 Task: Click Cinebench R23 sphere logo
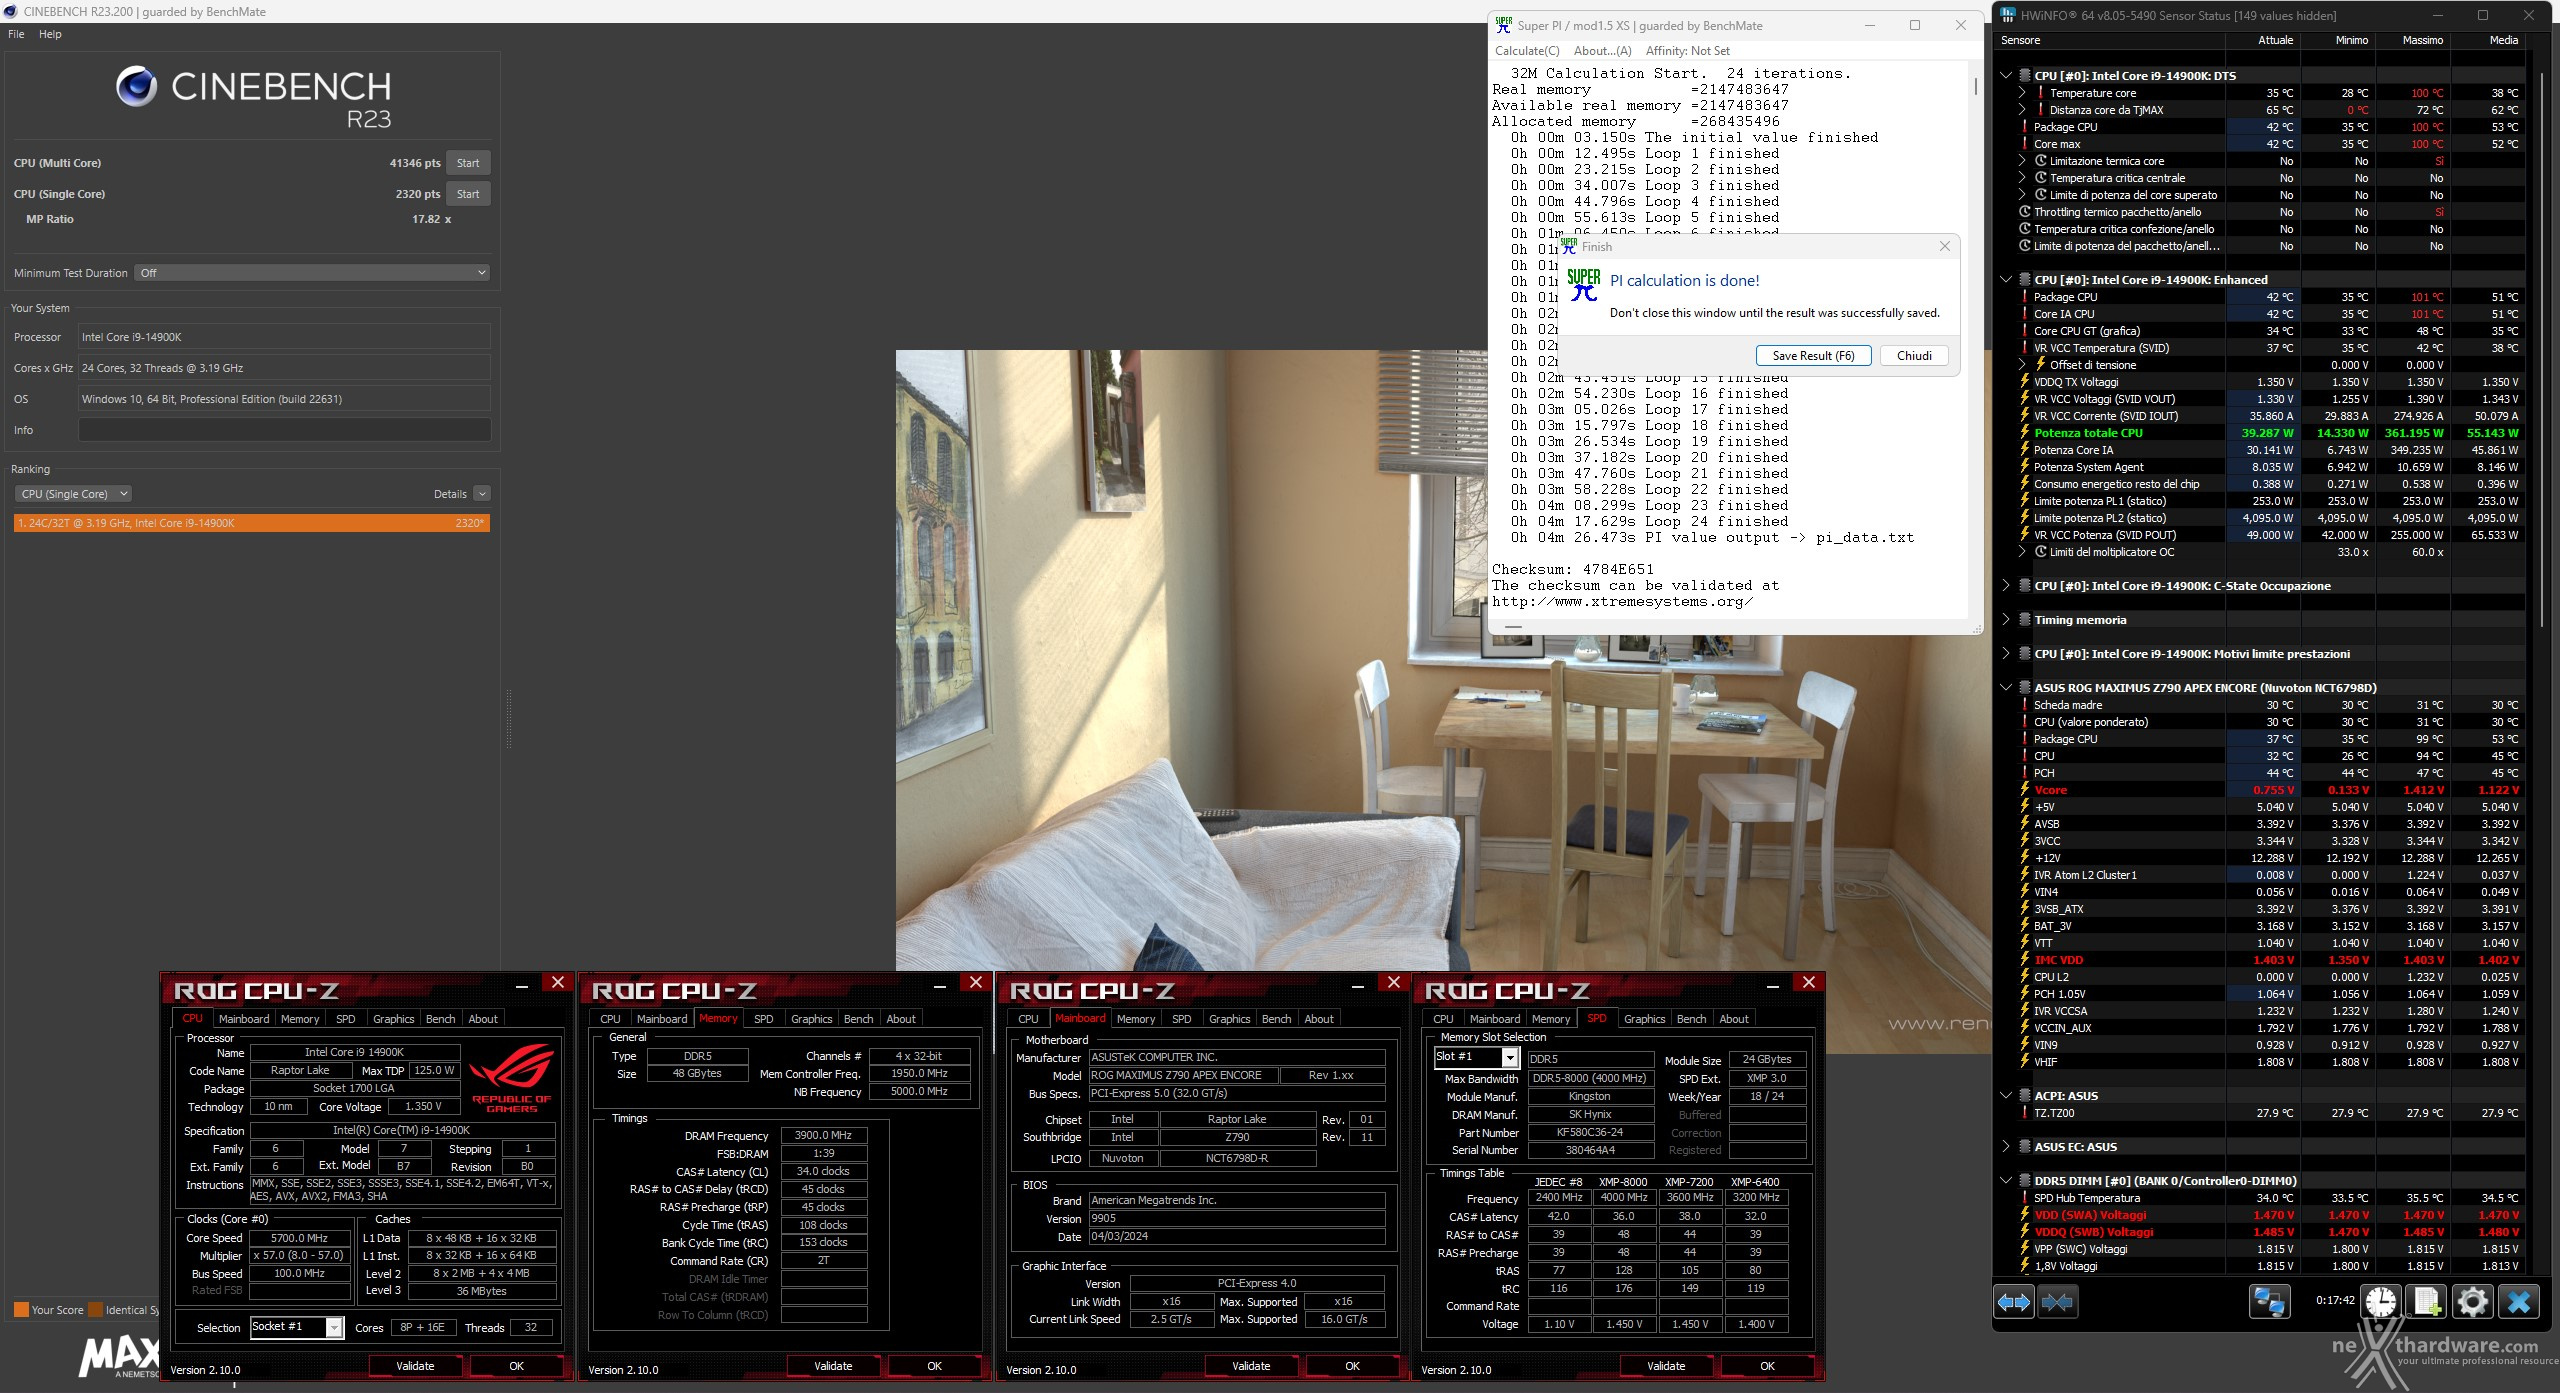pos(136,86)
